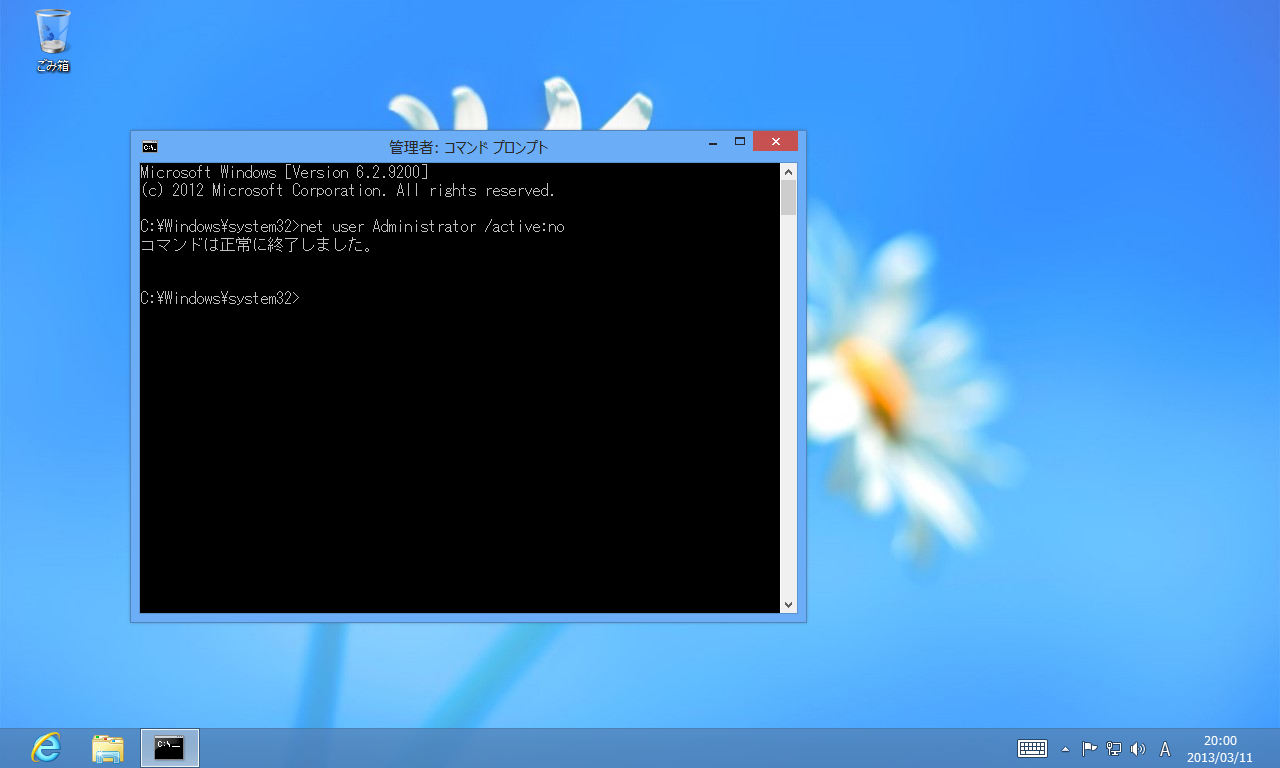Screen dimensions: 1280x768
Task: Toggle the IME input mode 'A' indicator
Action: tap(1165, 748)
